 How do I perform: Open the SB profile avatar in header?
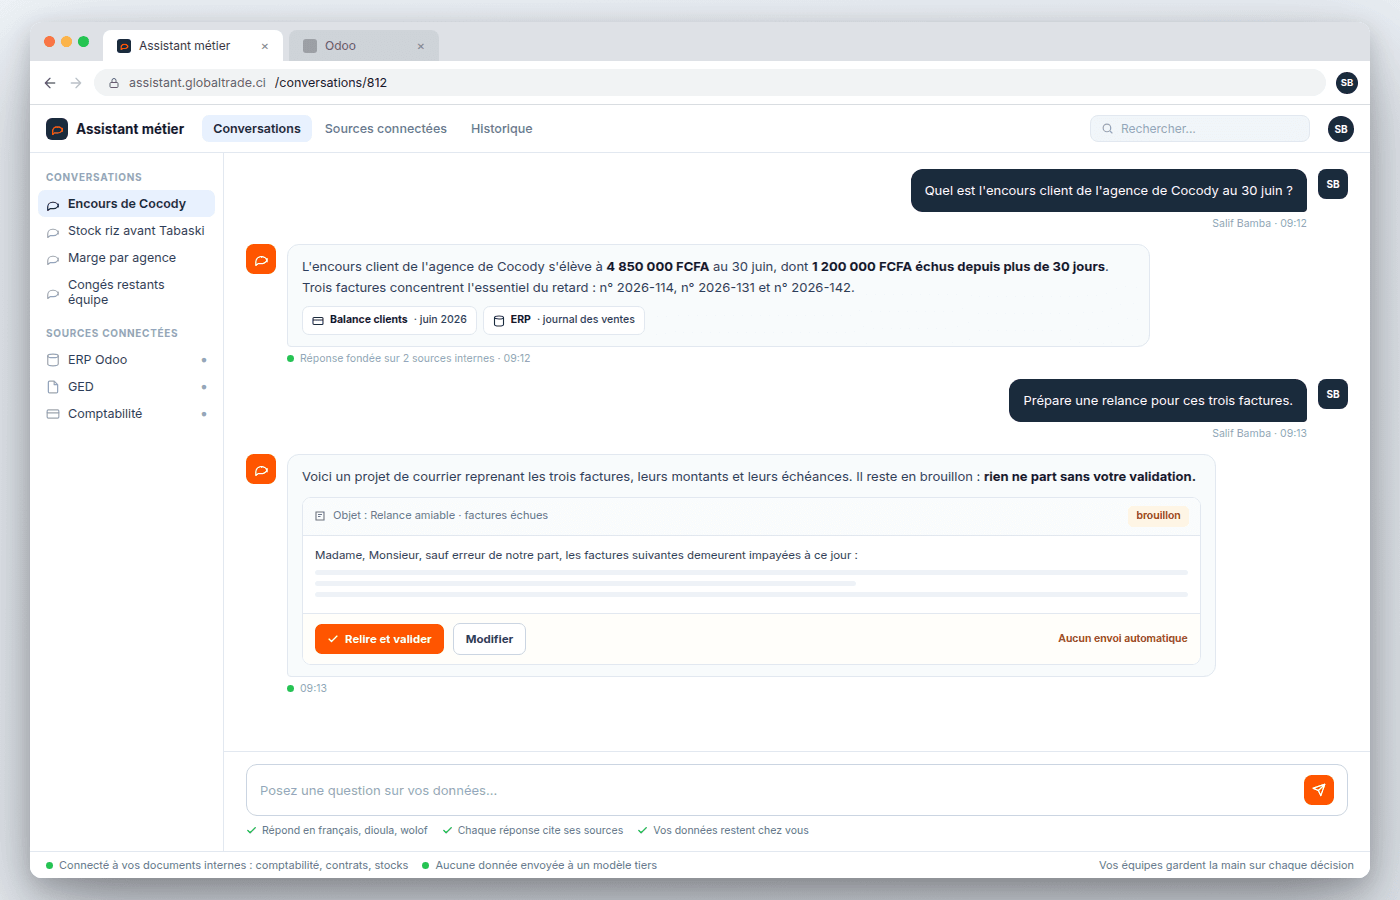pos(1341,129)
